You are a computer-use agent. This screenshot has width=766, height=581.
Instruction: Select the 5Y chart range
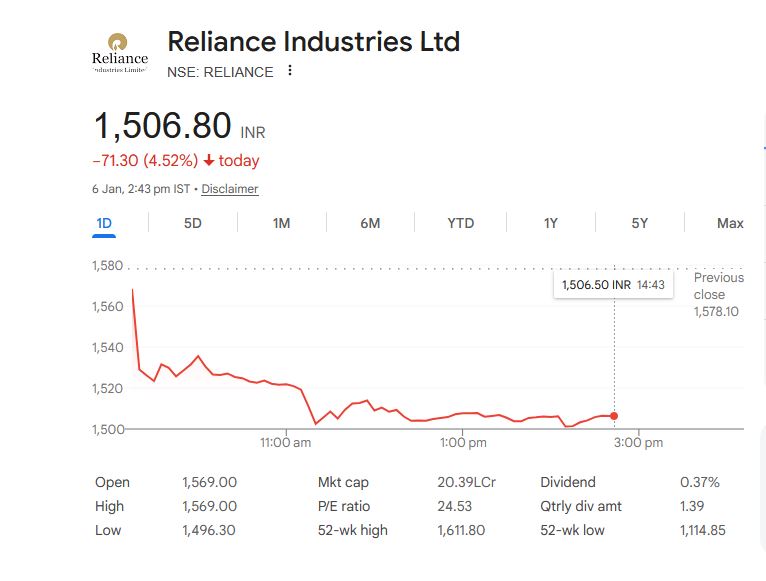(640, 223)
